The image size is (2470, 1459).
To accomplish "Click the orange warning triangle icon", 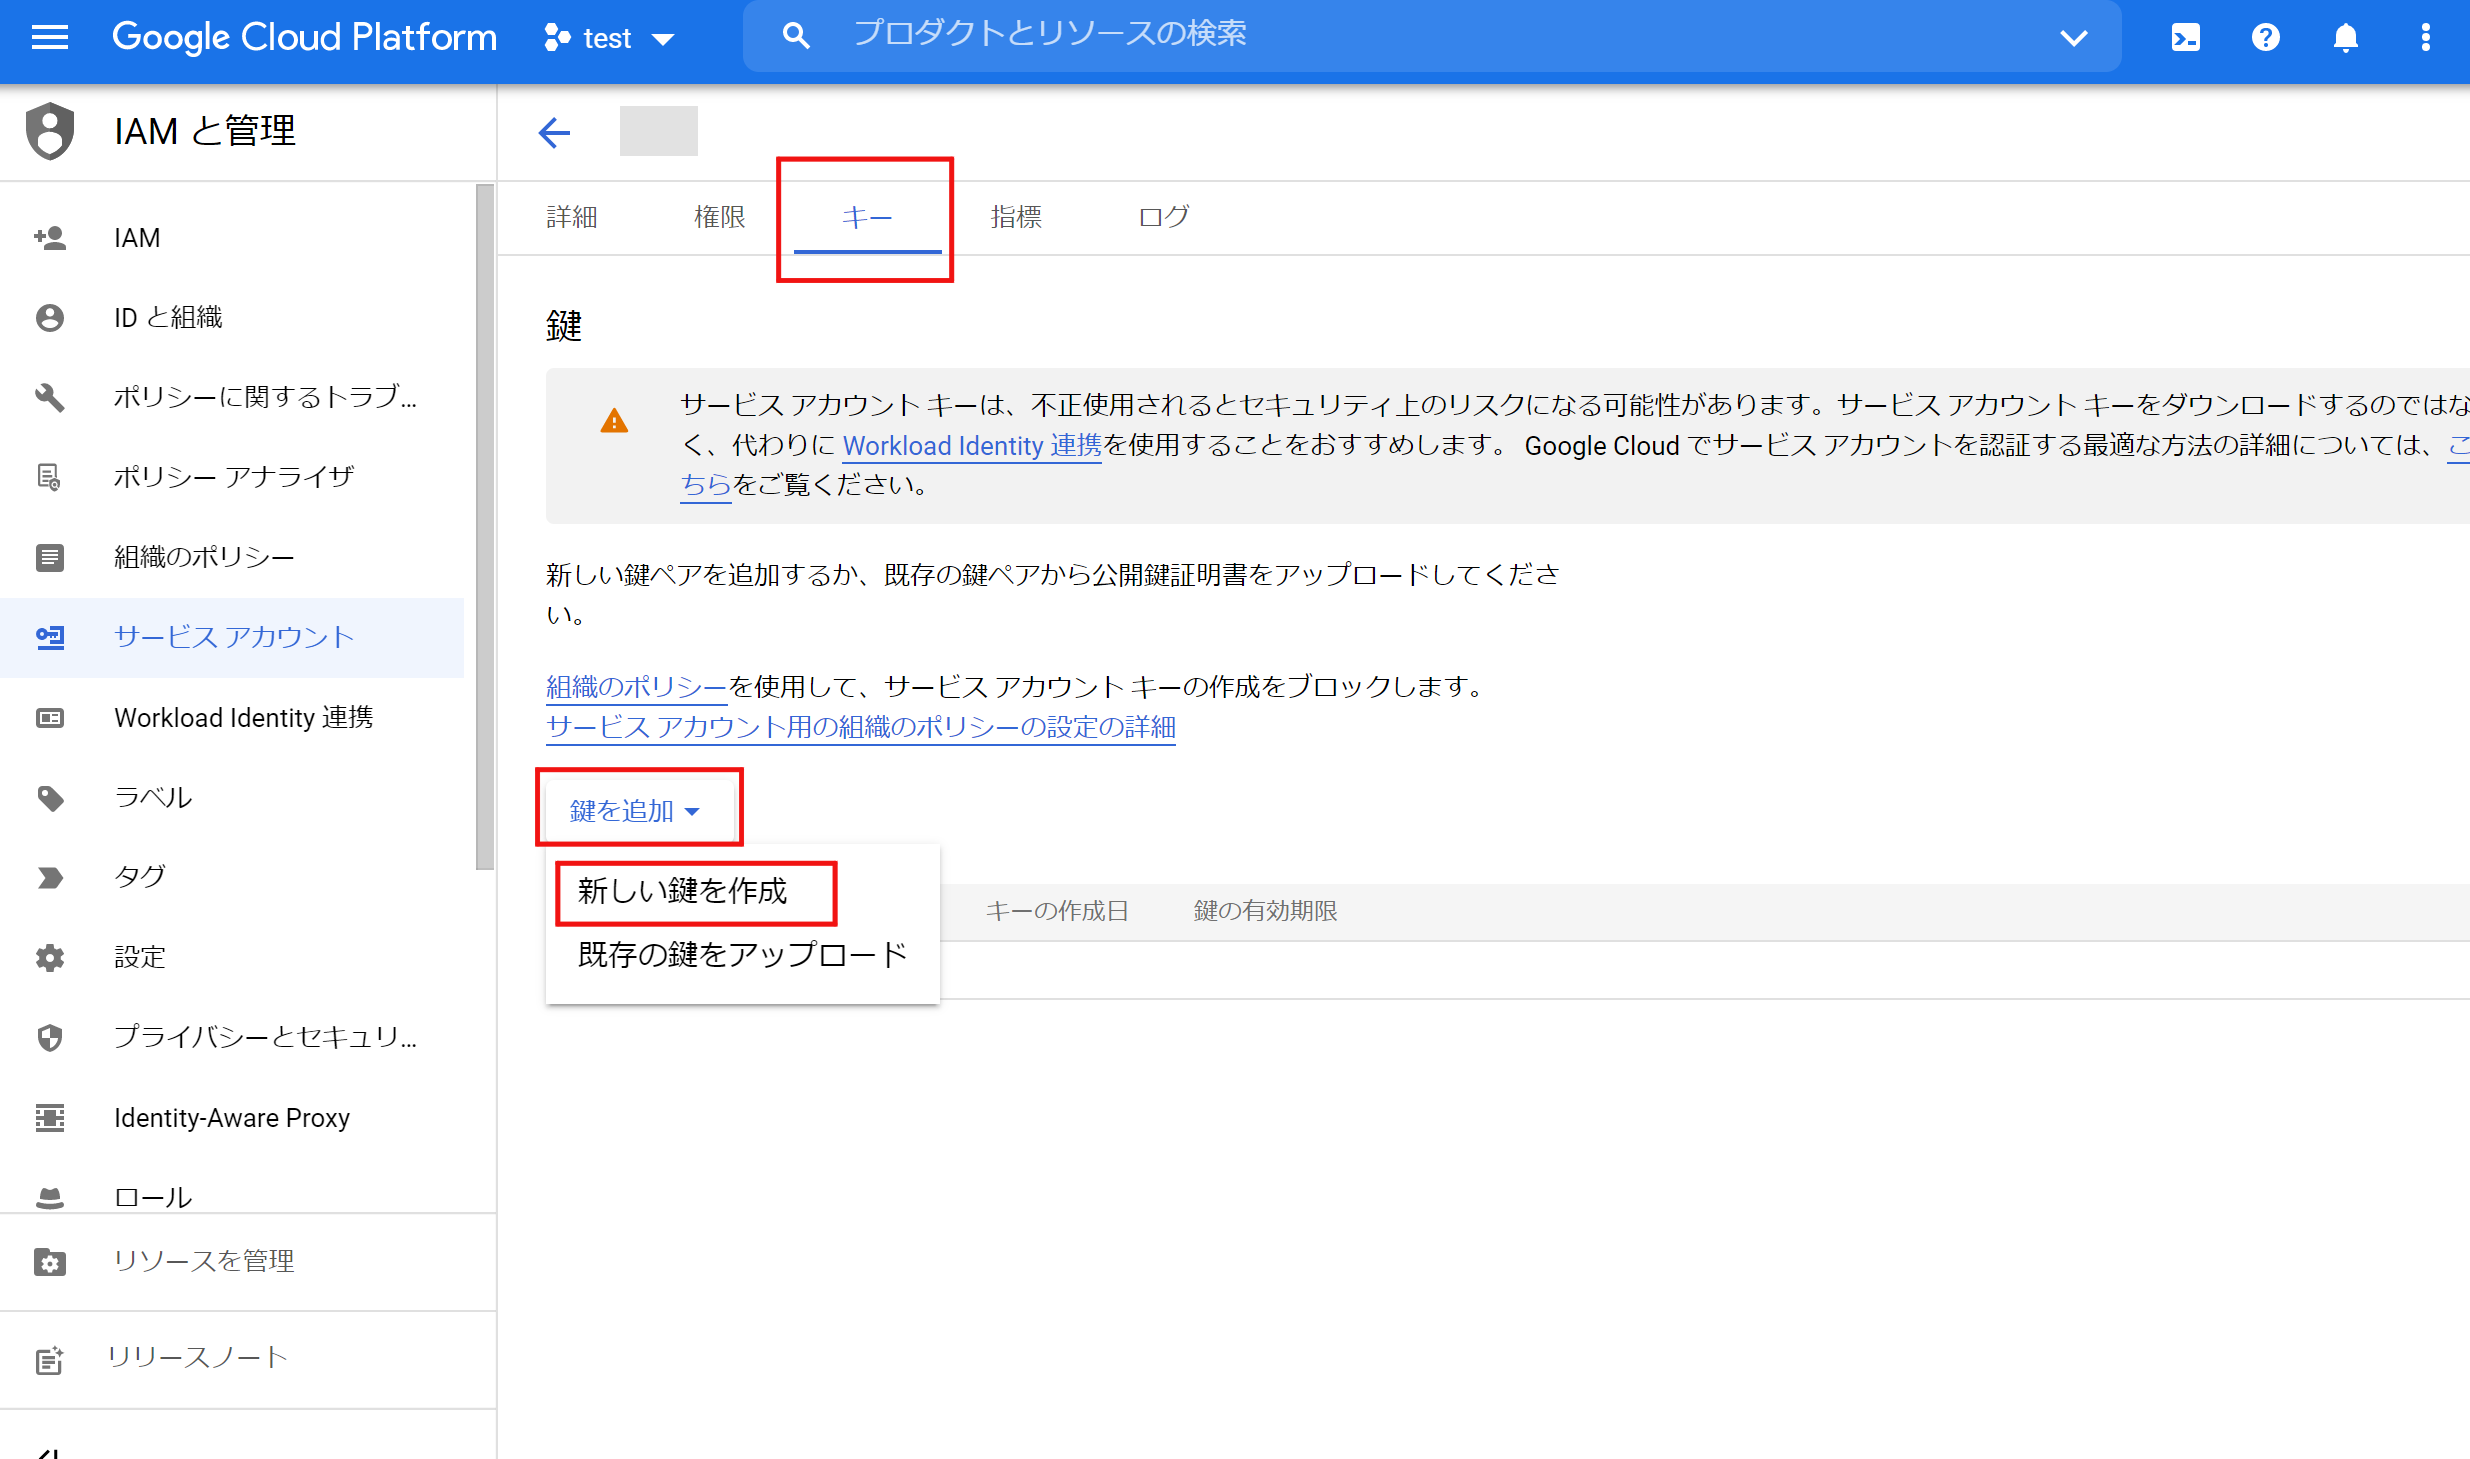I will 614,421.
